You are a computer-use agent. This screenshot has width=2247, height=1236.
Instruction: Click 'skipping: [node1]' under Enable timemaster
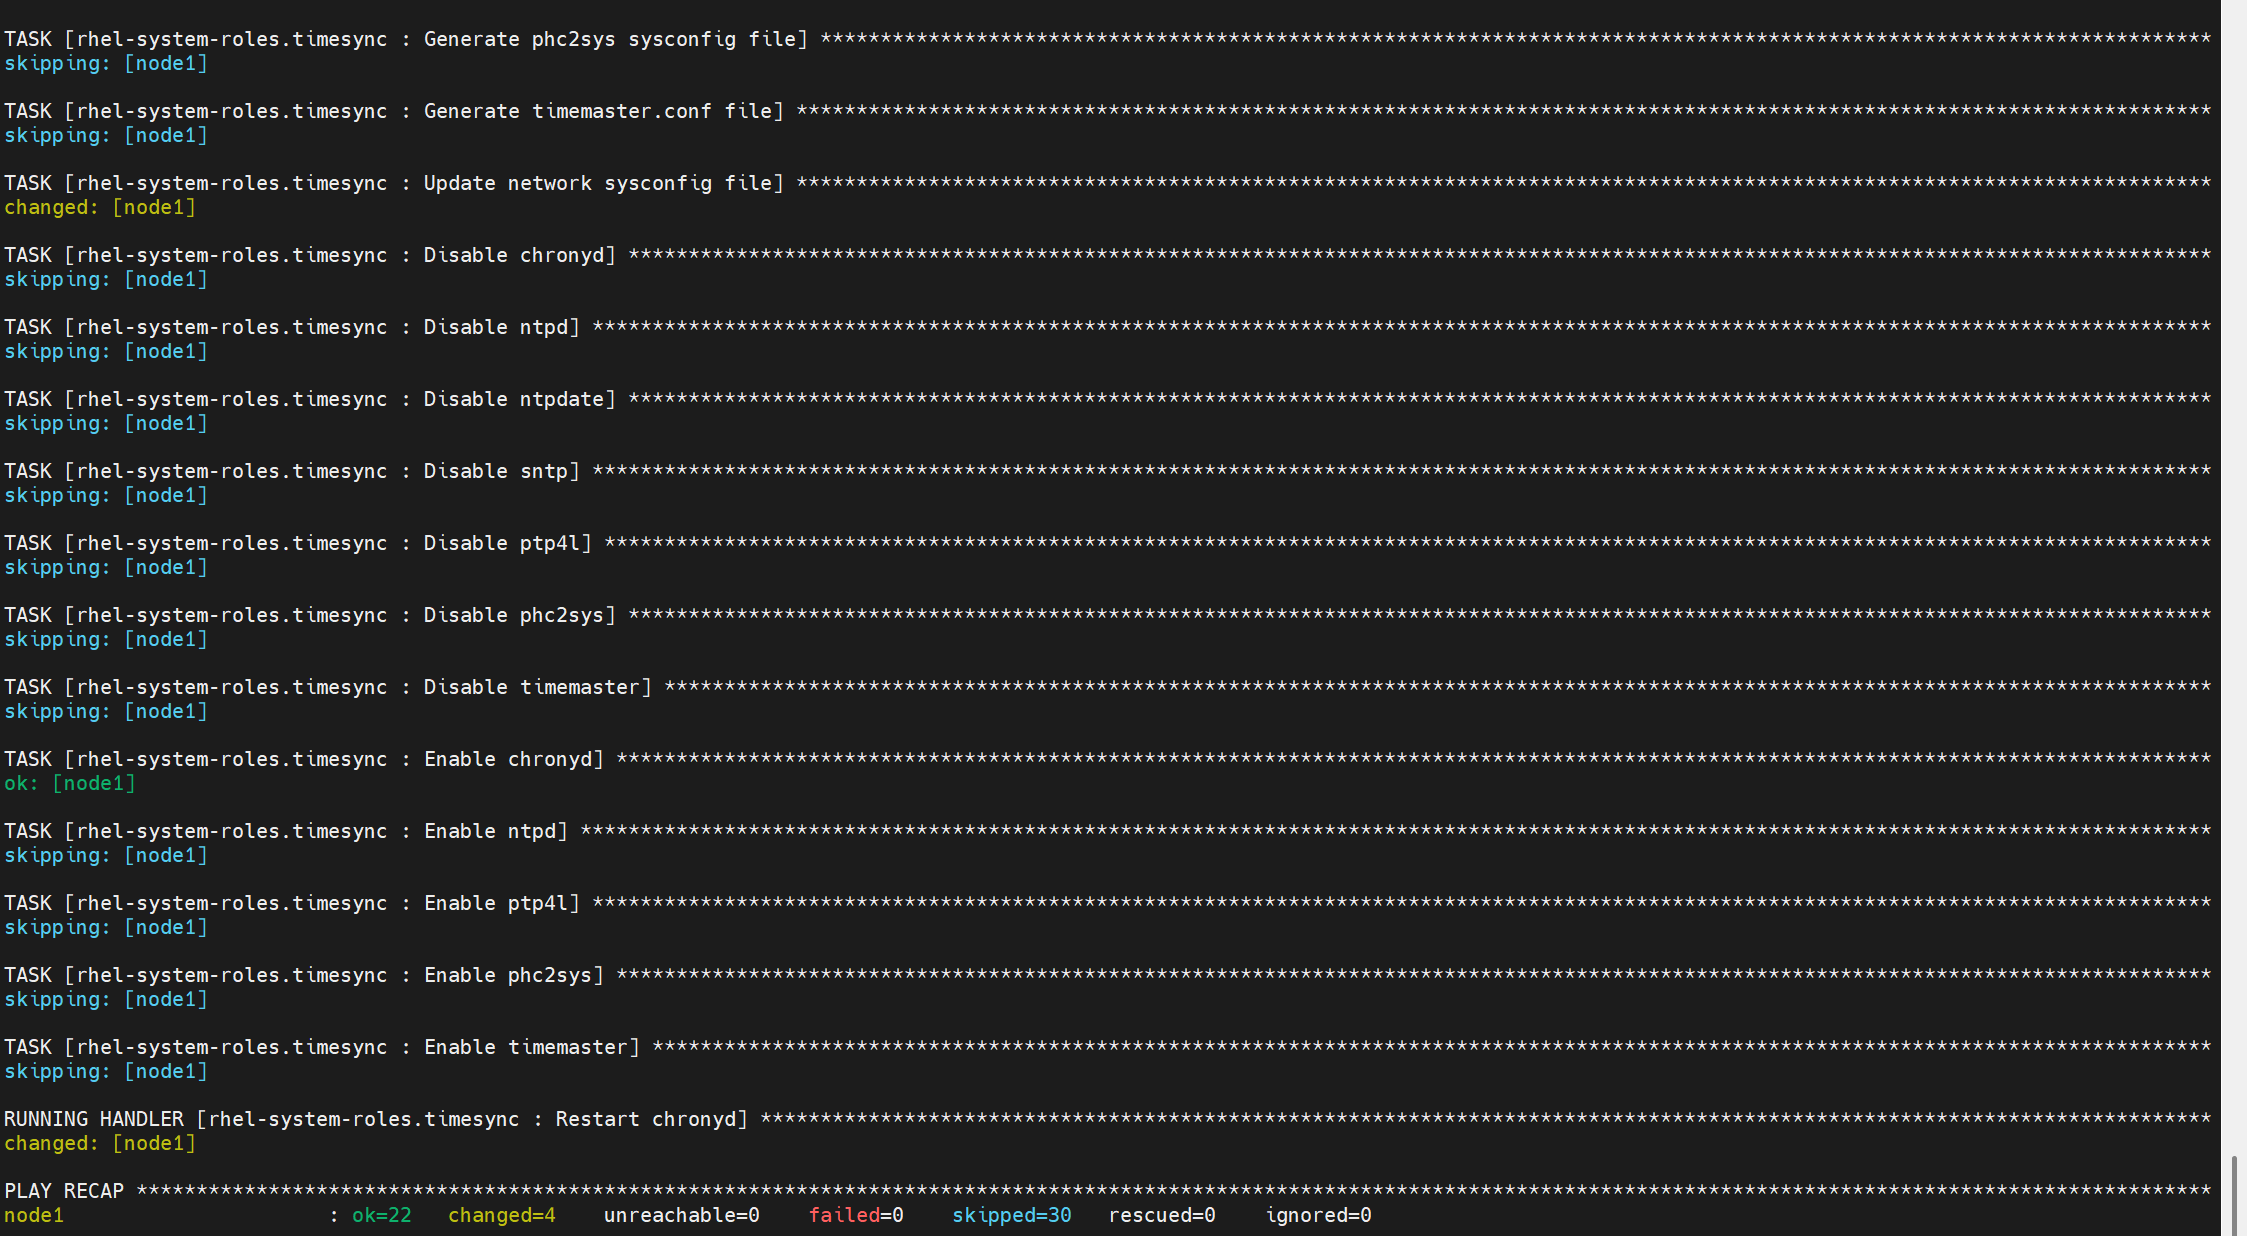106,1071
